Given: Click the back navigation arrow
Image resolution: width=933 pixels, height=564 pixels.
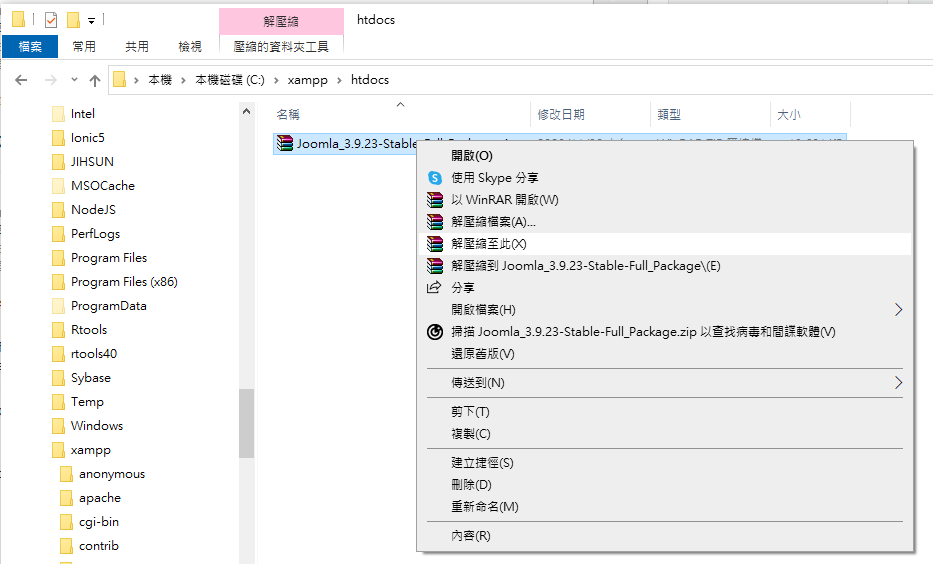Looking at the screenshot, I should tap(21, 80).
